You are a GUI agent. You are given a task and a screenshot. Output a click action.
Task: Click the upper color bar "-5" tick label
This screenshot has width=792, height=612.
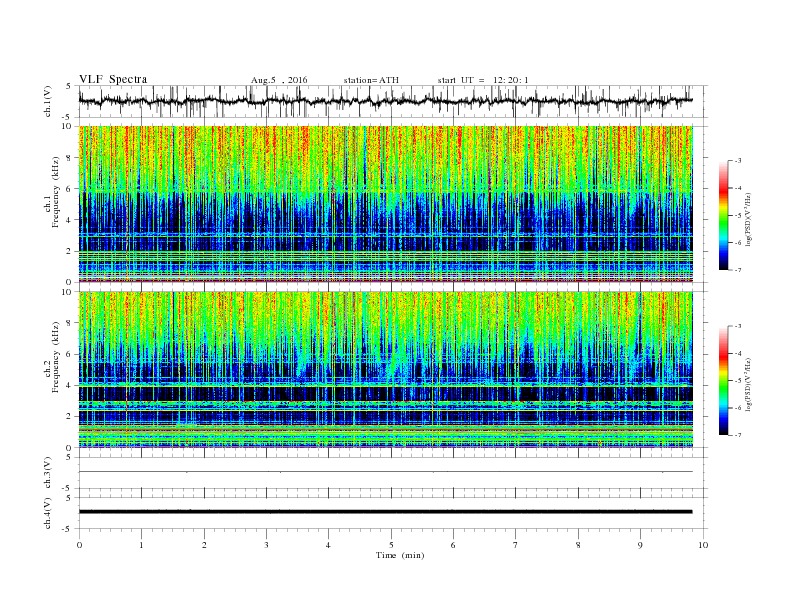(738, 216)
